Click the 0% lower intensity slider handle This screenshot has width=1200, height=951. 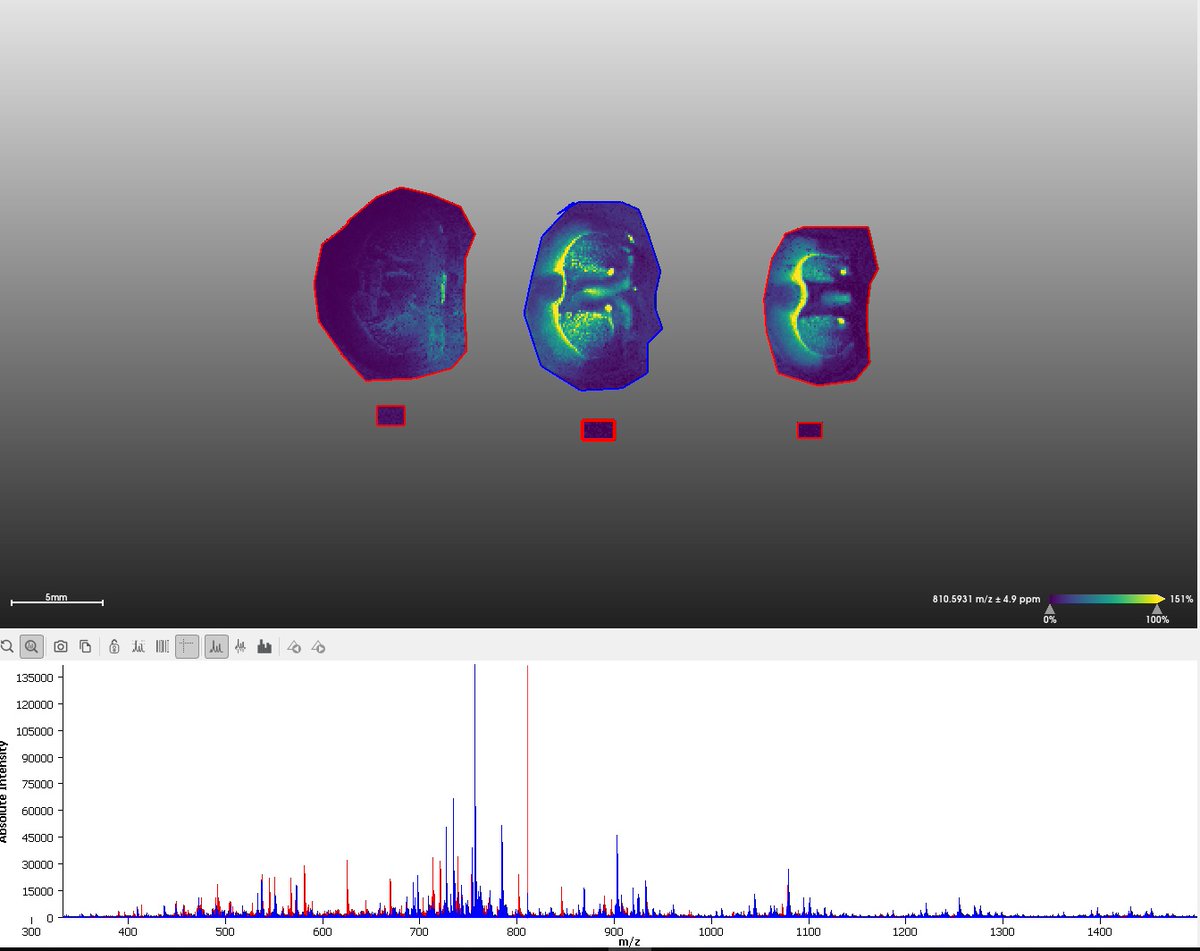(1049, 608)
